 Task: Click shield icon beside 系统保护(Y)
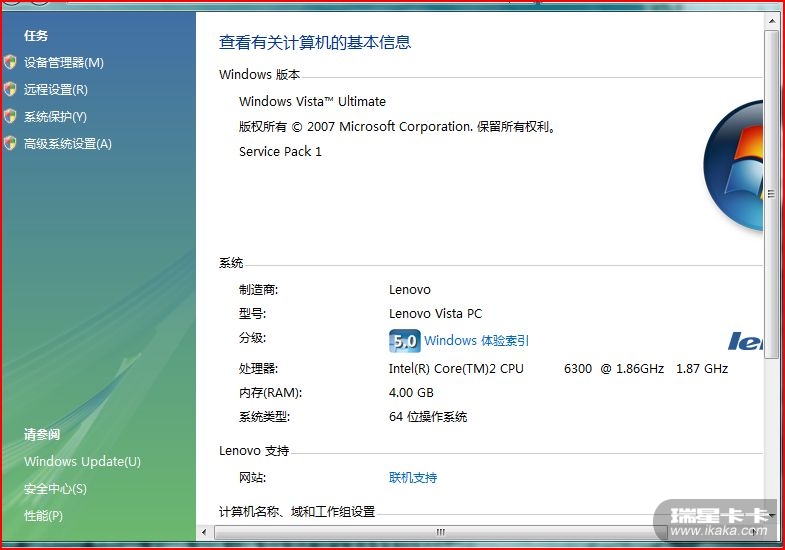[x=10, y=117]
